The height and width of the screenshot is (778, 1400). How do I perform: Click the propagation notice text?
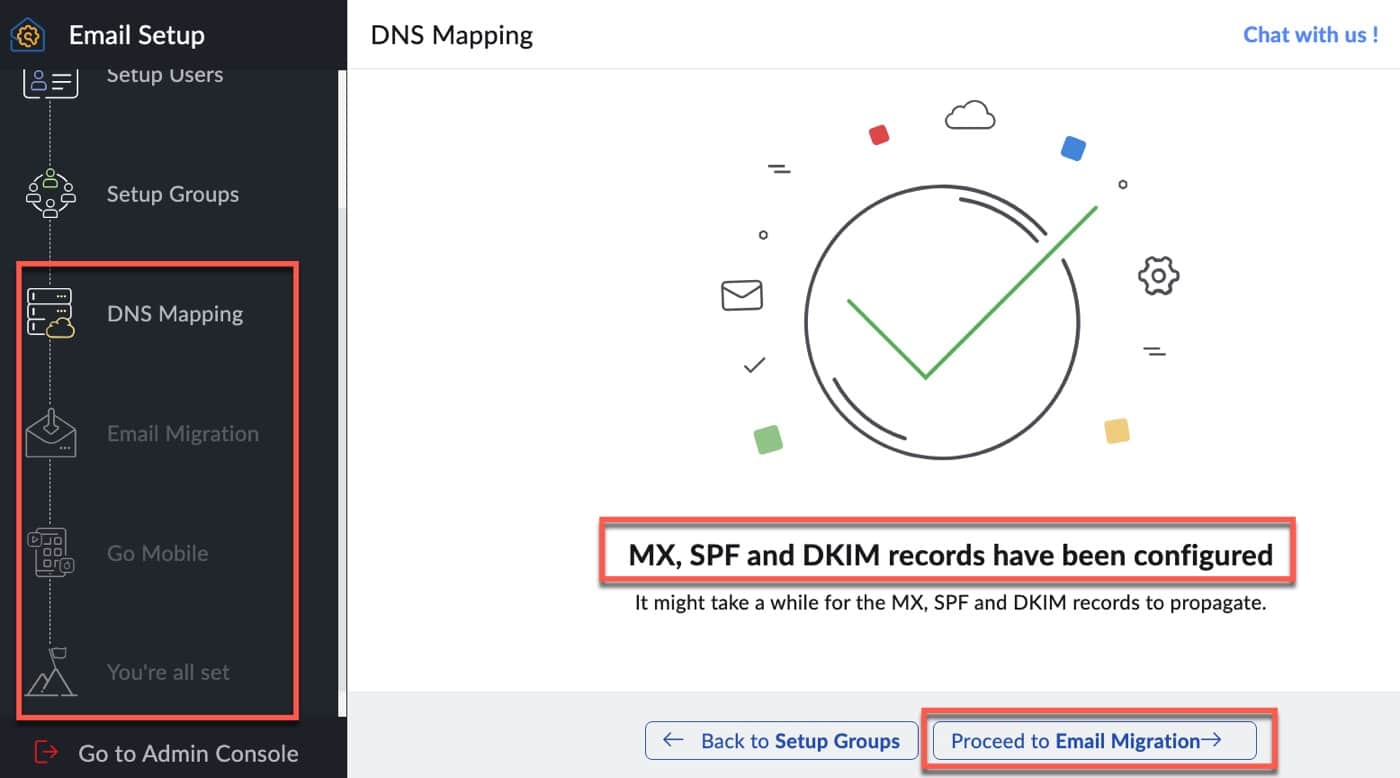pos(950,604)
